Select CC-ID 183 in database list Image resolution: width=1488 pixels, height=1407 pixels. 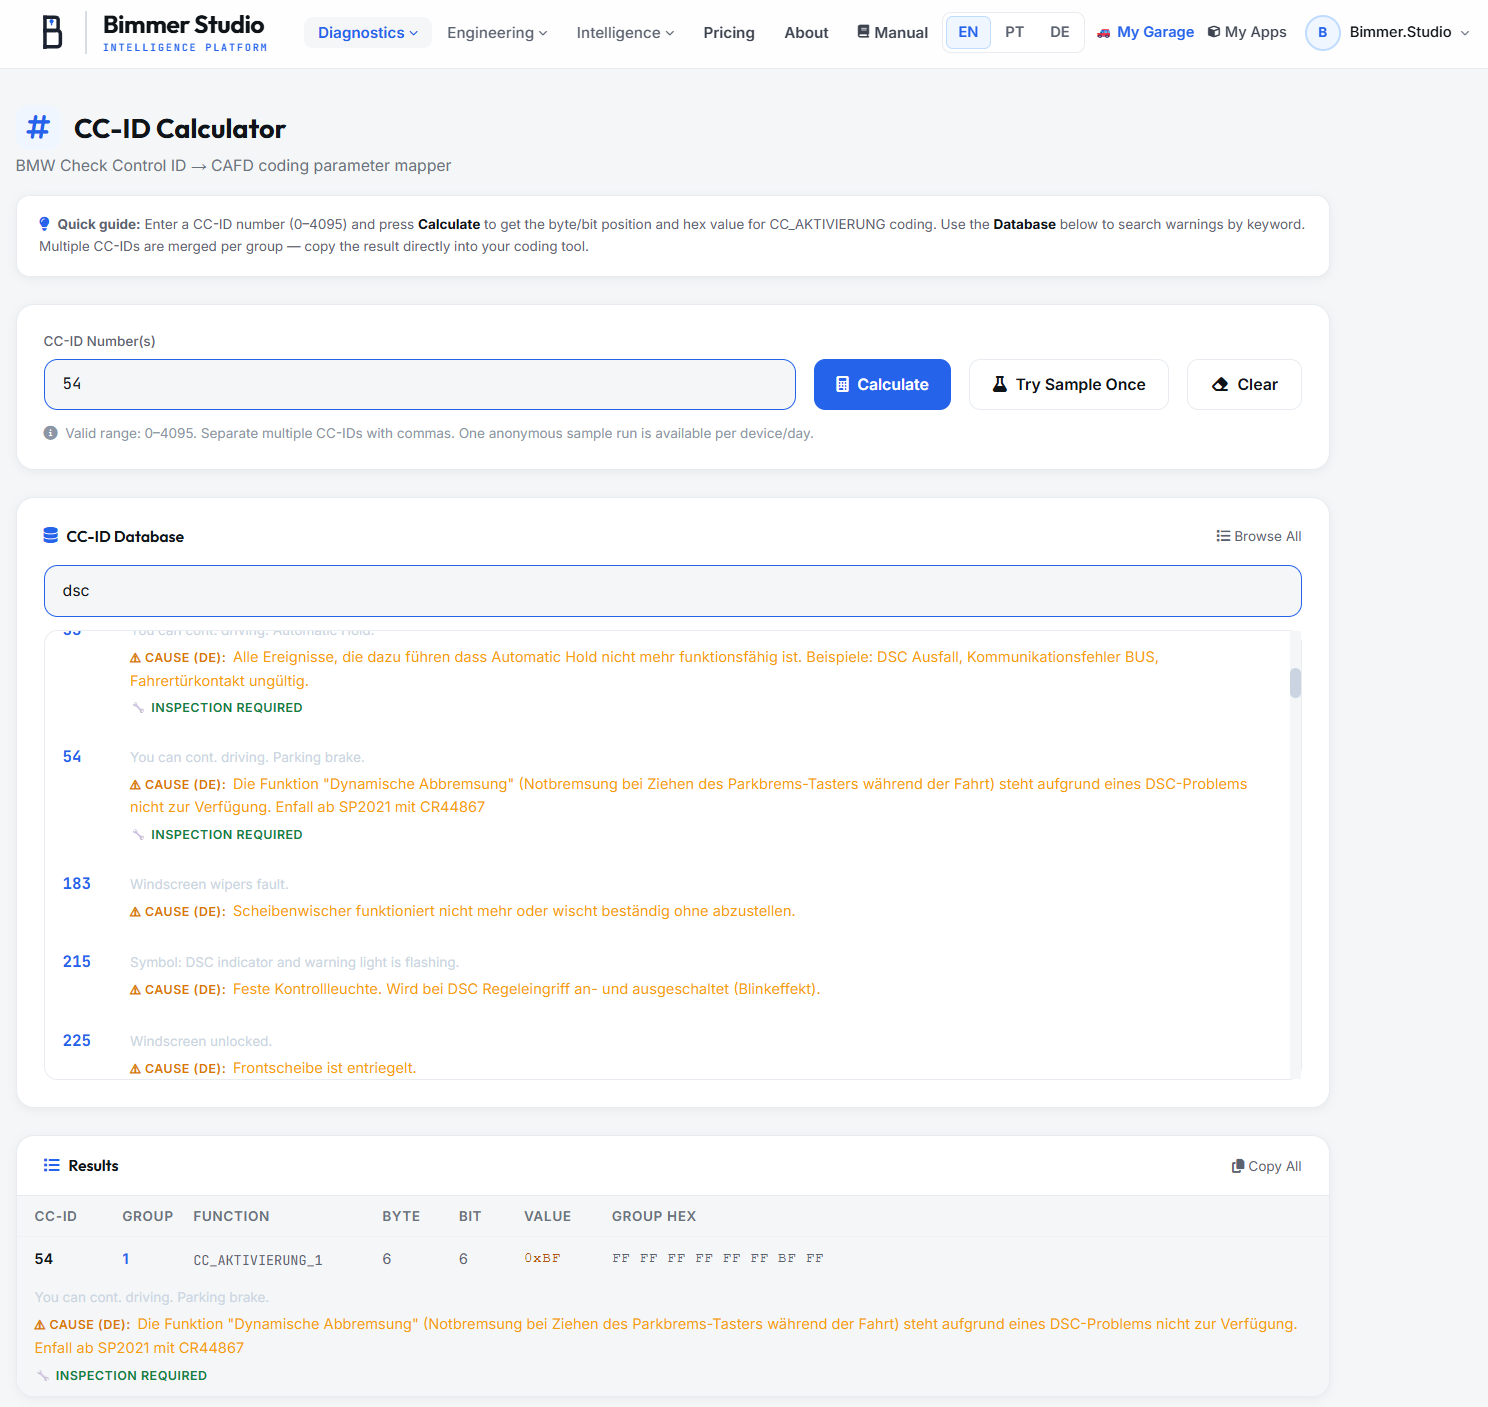[x=77, y=884]
